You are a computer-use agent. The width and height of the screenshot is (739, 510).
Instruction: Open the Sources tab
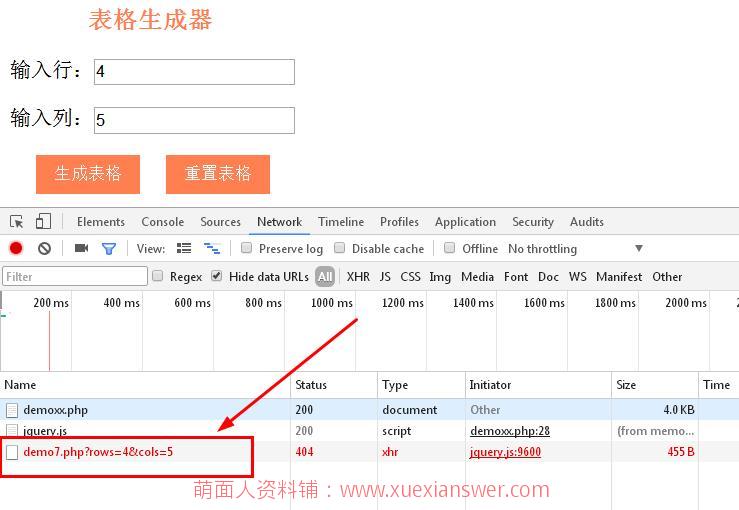[x=221, y=222]
